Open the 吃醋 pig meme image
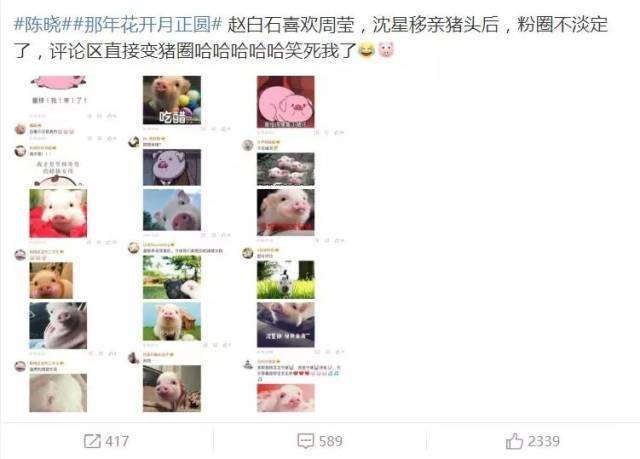Viewport: 640px width, 459px height. pyautogui.click(x=172, y=100)
